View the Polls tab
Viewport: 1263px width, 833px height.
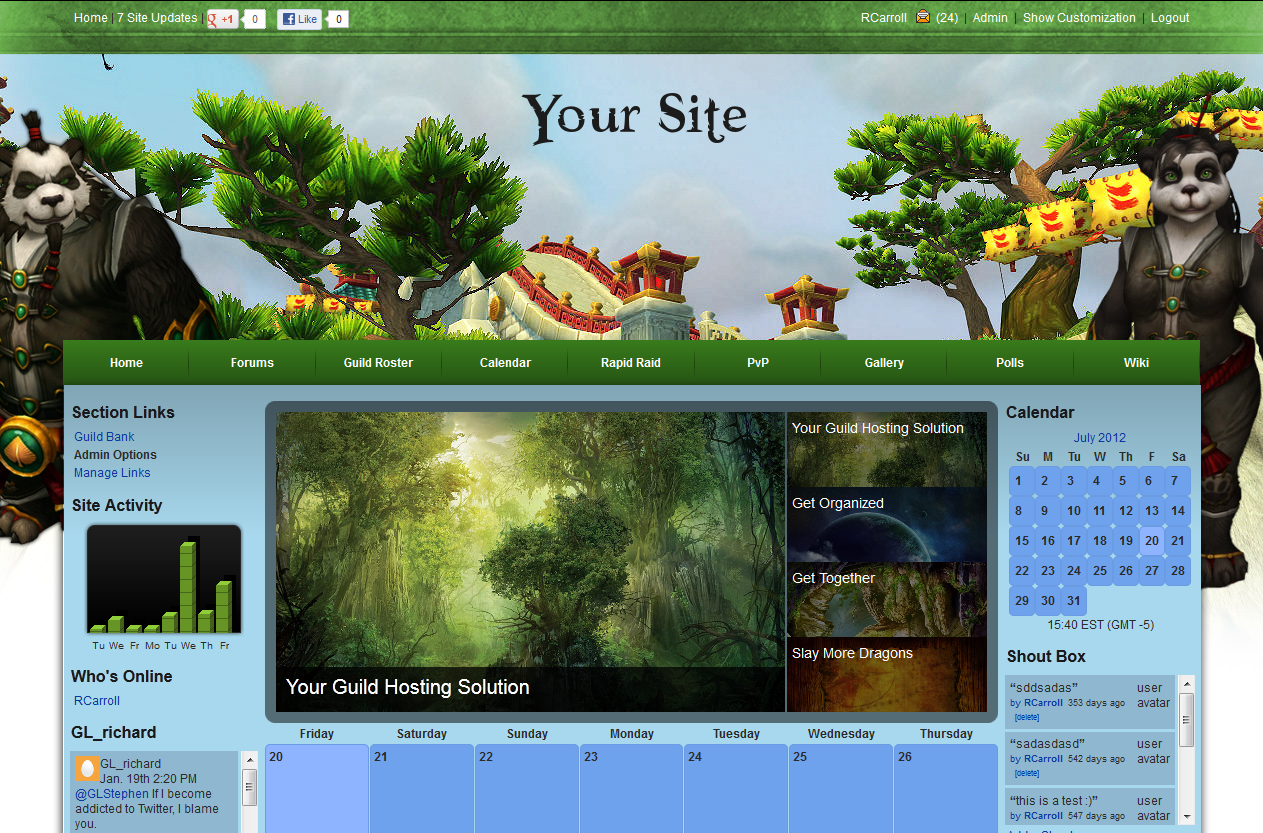coord(1010,363)
